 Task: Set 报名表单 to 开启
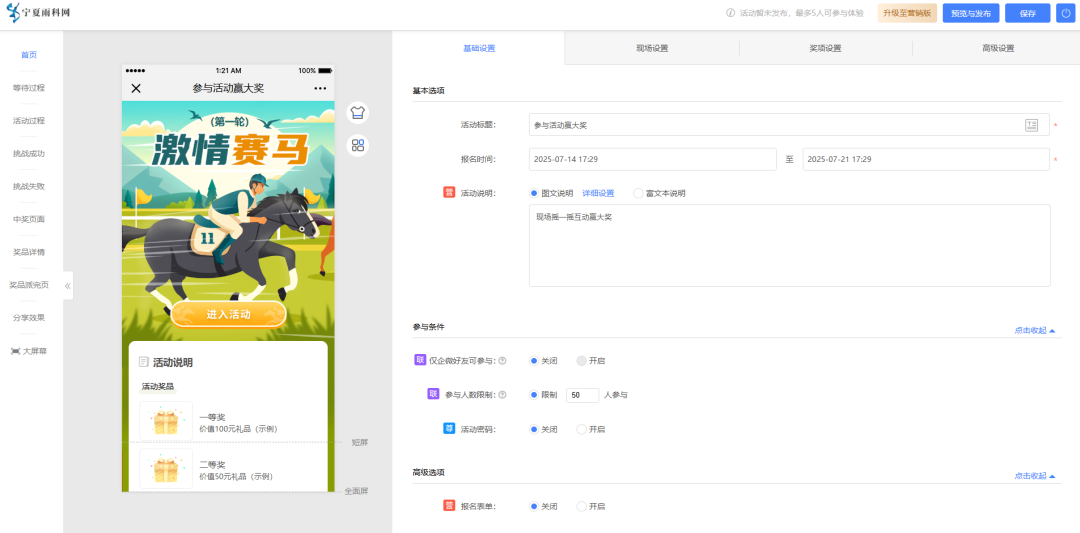(581, 507)
